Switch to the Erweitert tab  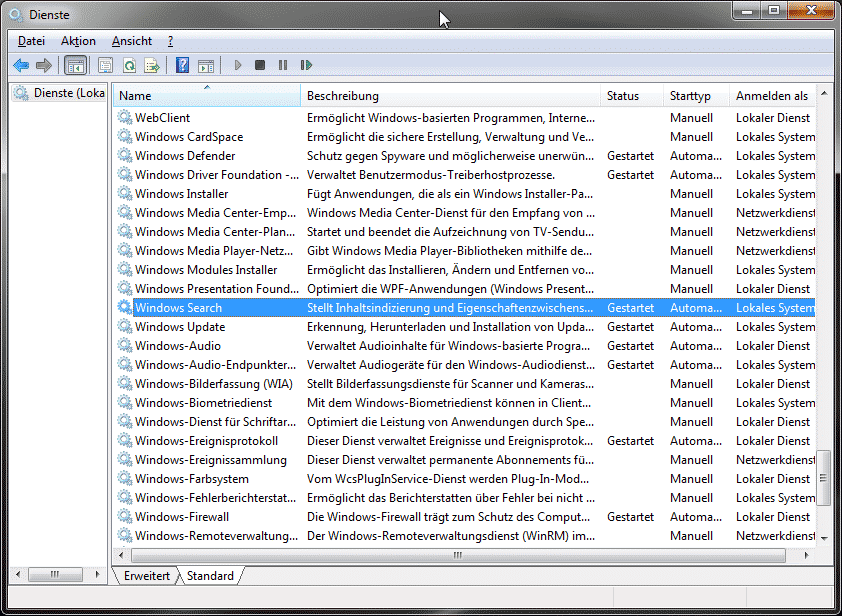[147, 576]
